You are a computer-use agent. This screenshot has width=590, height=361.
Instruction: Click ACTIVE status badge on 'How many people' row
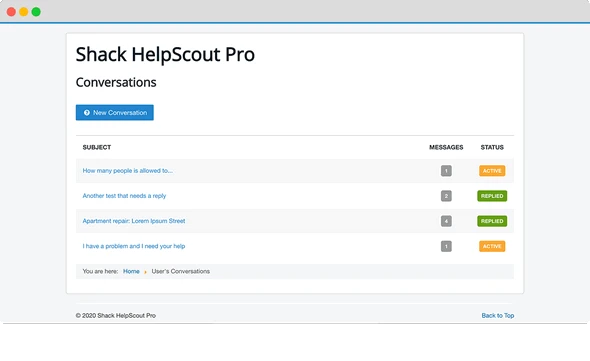492,171
